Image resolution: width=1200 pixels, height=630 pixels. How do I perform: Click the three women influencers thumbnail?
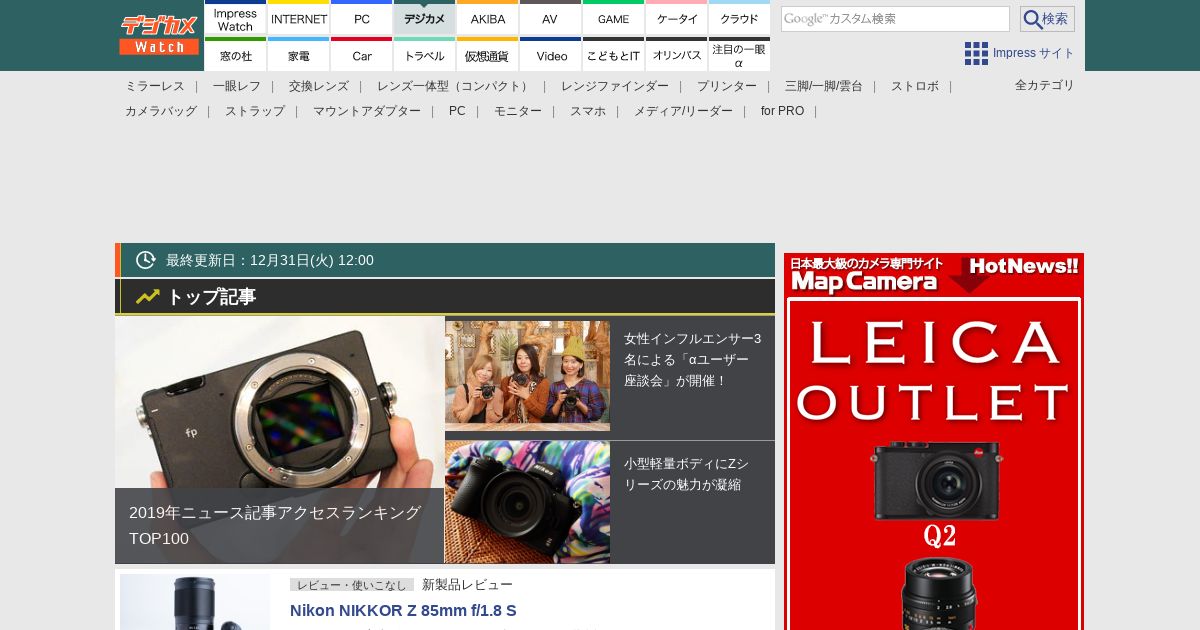tap(527, 375)
